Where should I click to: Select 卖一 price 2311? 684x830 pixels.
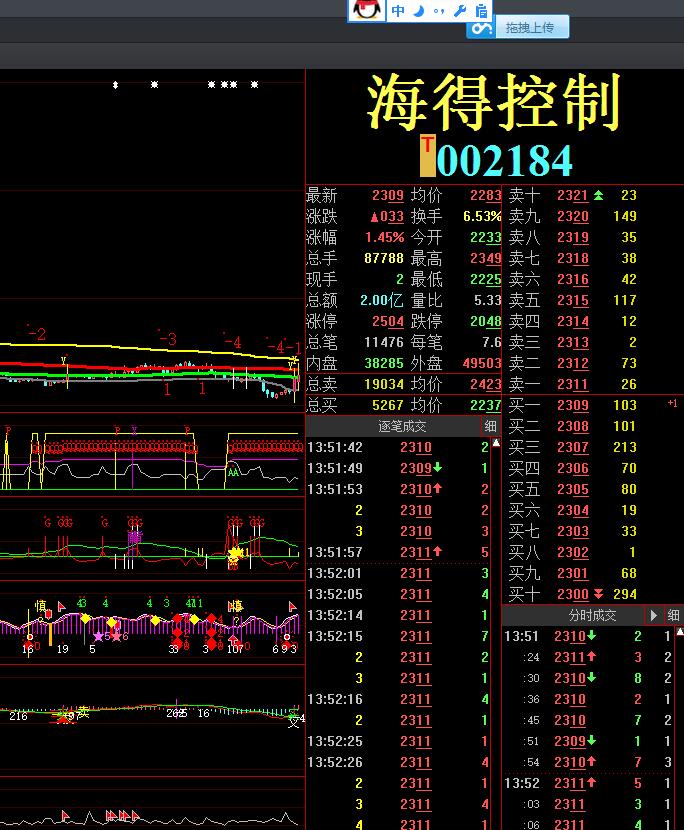tap(572, 384)
